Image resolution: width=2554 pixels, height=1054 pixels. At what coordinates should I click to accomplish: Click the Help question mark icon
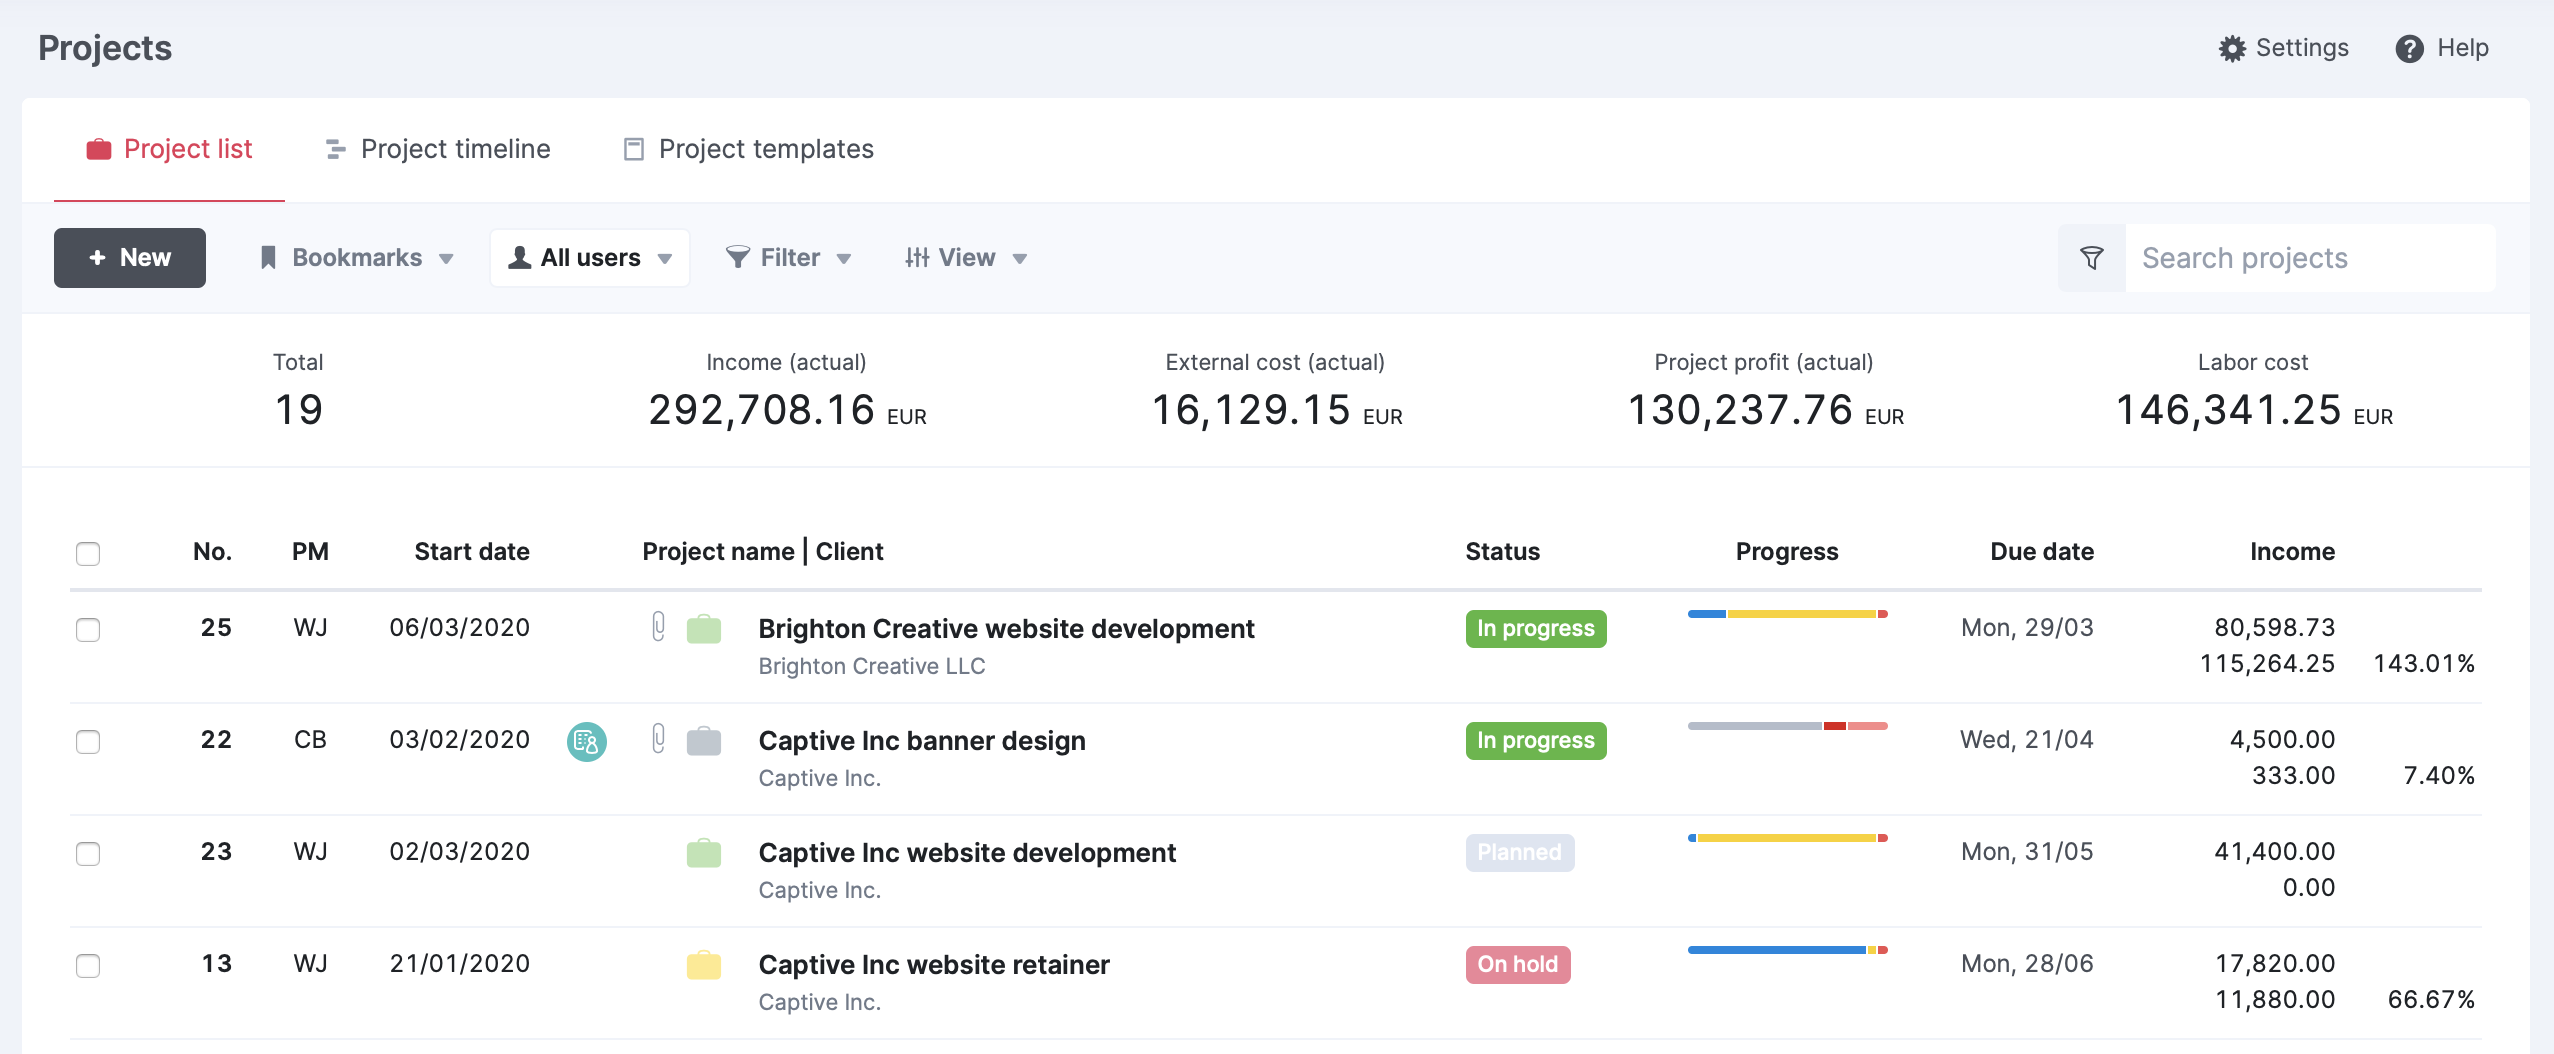pyautogui.click(x=2409, y=48)
